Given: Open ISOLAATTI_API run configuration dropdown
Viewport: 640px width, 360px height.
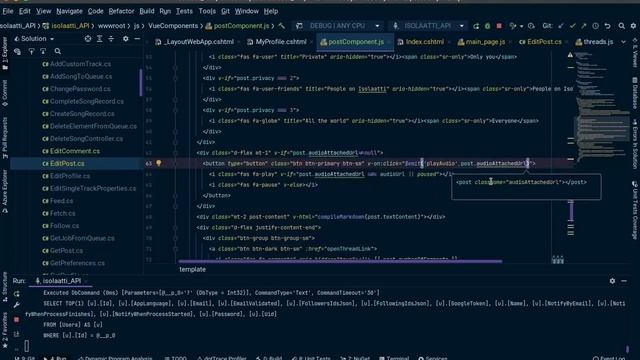Looking at the screenshot, I should tap(428, 26).
